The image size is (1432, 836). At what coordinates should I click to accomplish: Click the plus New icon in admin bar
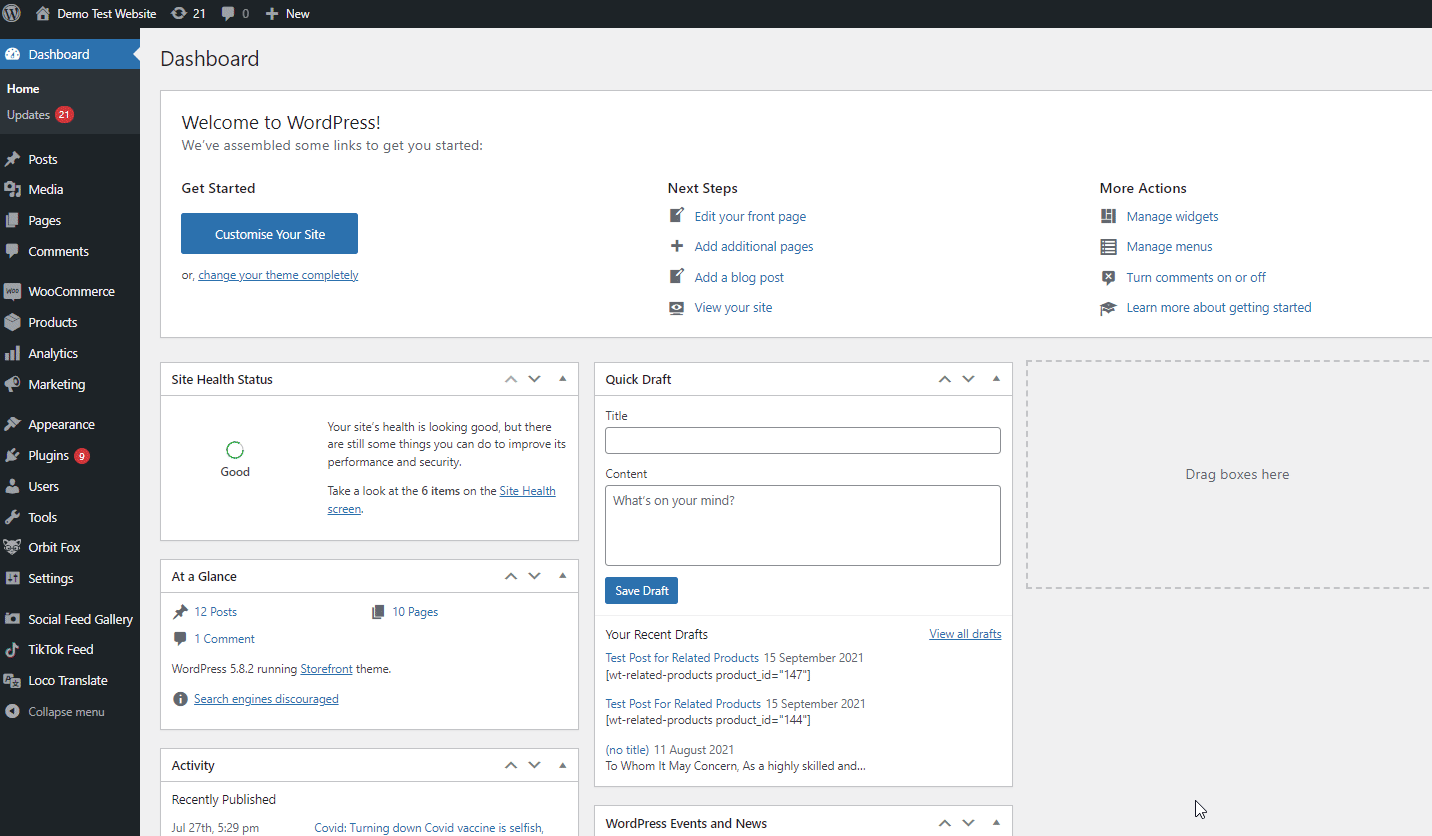point(272,14)
